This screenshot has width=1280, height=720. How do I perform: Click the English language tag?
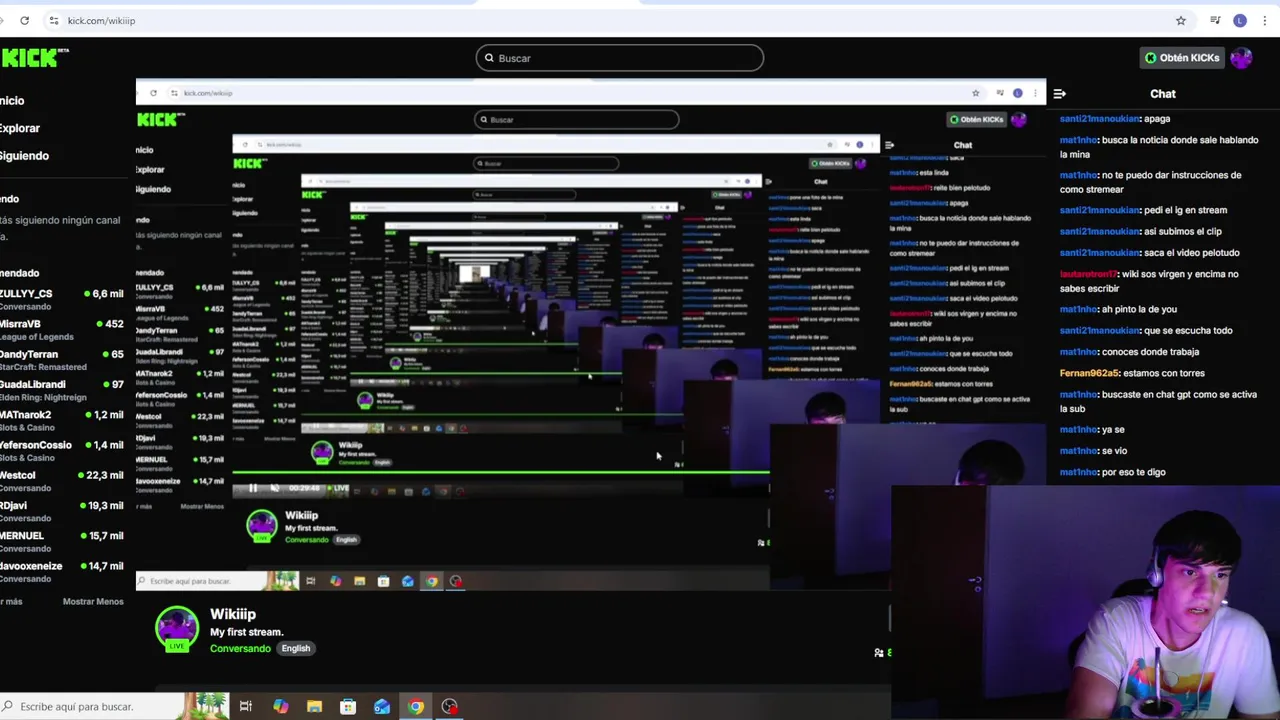click(x=295, y=648)
